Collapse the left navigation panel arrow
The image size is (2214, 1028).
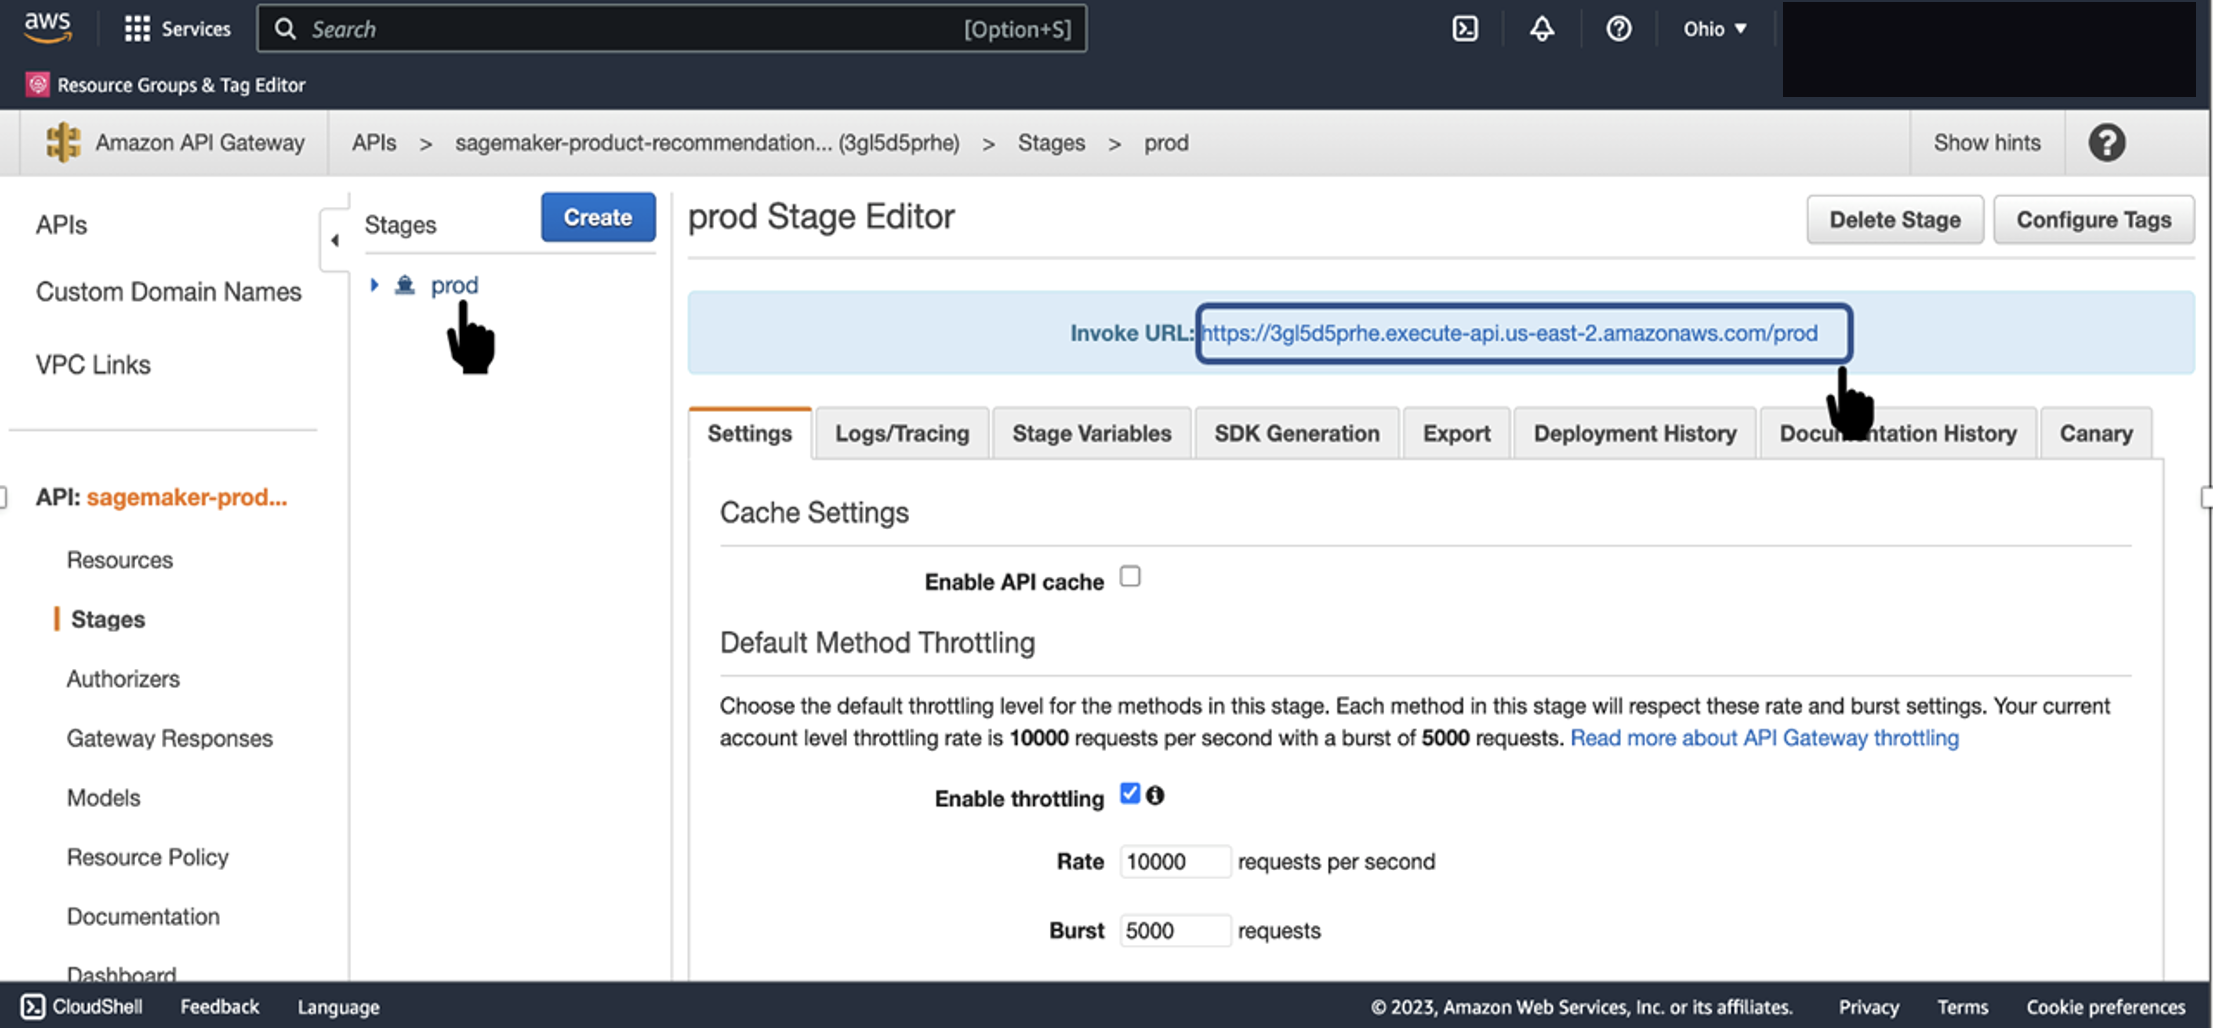(x=335, y=240)
